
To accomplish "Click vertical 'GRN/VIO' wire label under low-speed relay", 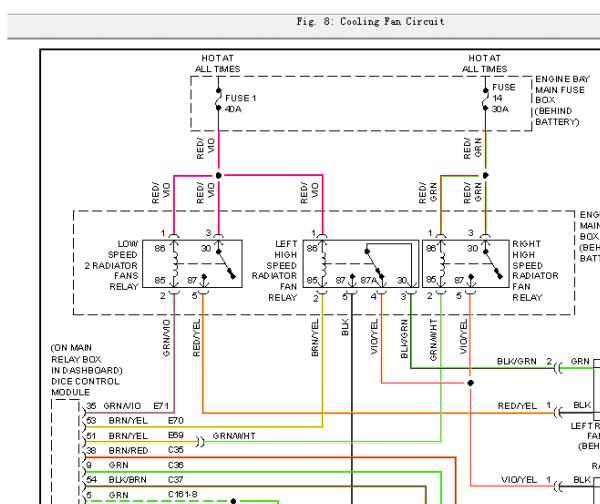I will tap(166, 338).
